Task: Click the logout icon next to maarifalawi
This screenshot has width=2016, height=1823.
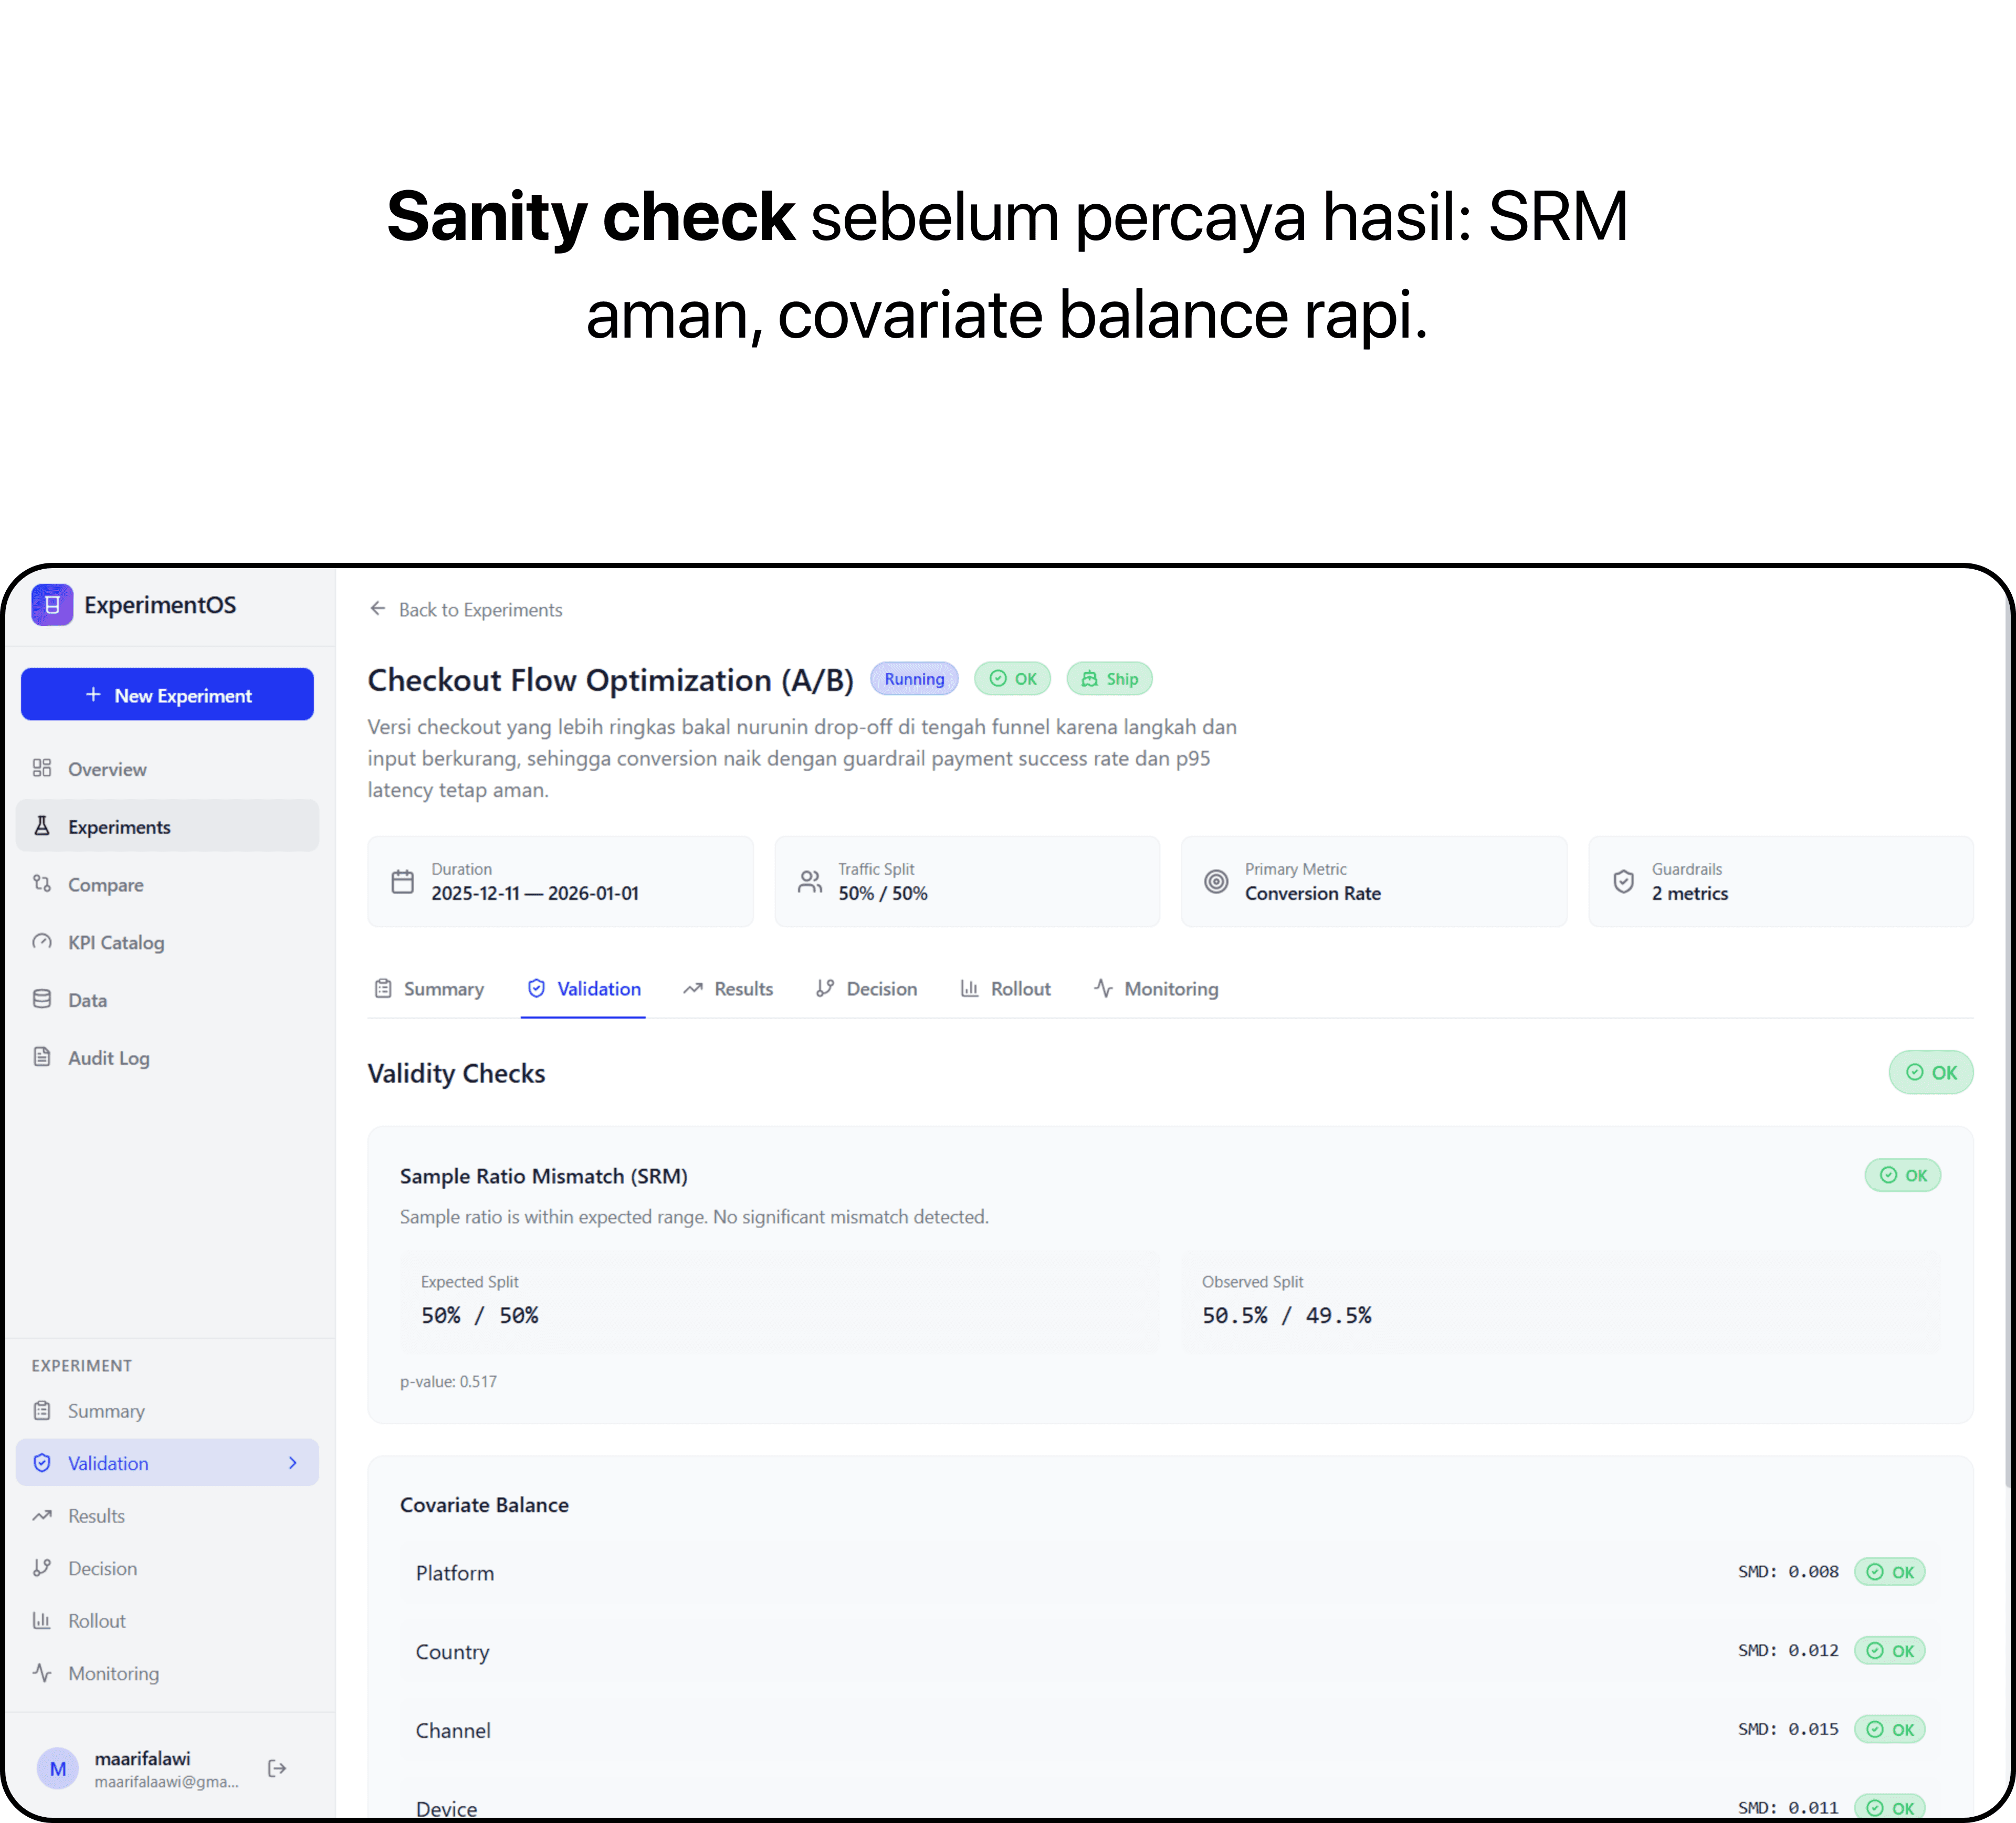Action: 277,1768
